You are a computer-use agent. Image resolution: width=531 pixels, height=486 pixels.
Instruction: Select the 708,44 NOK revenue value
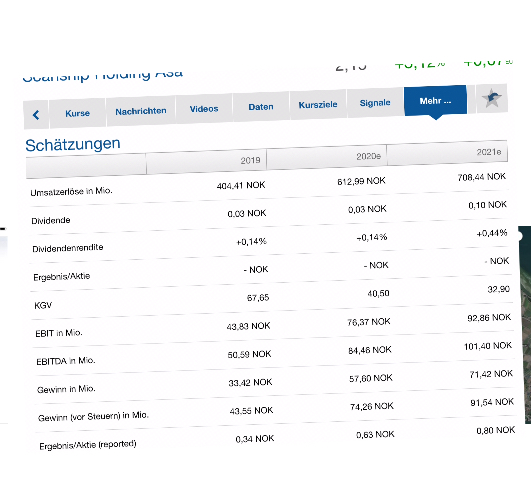point(482,177)
